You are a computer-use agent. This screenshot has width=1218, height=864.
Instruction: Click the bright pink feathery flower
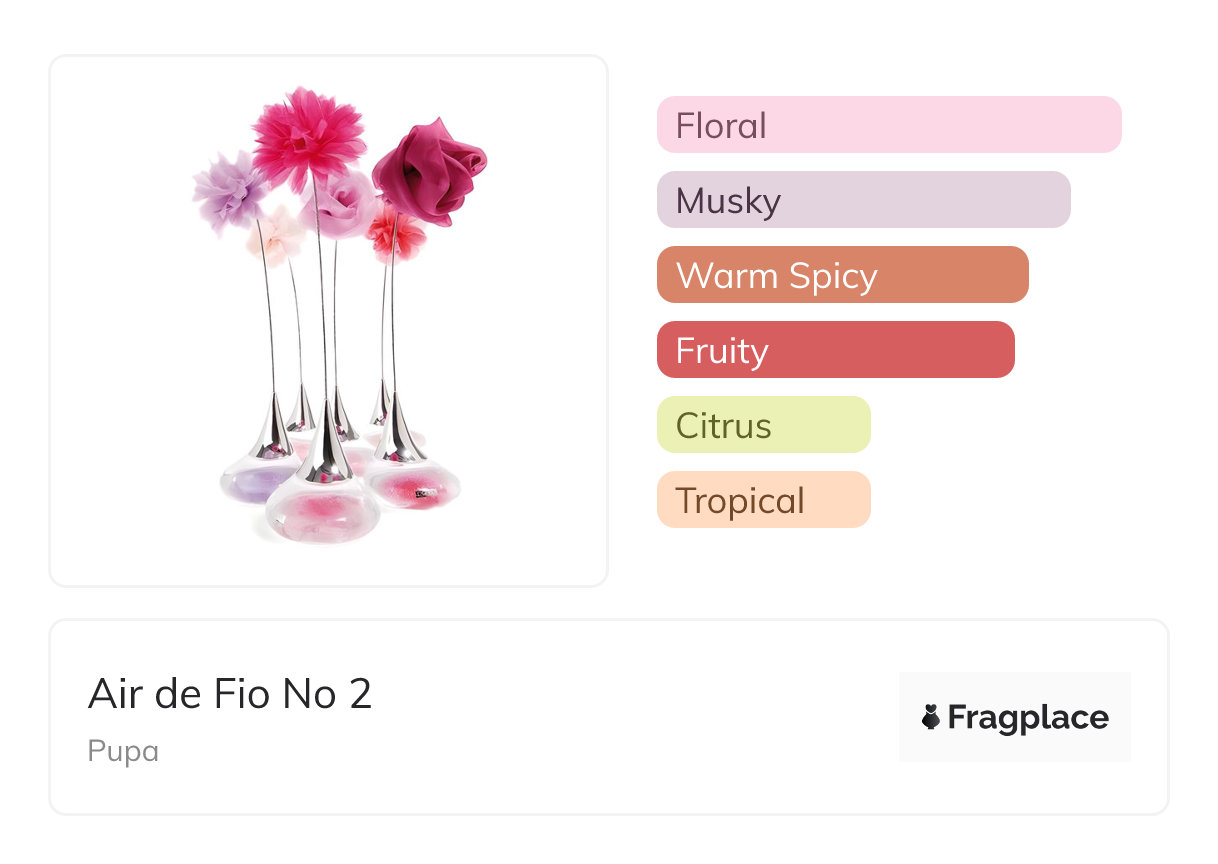(308, 137)
